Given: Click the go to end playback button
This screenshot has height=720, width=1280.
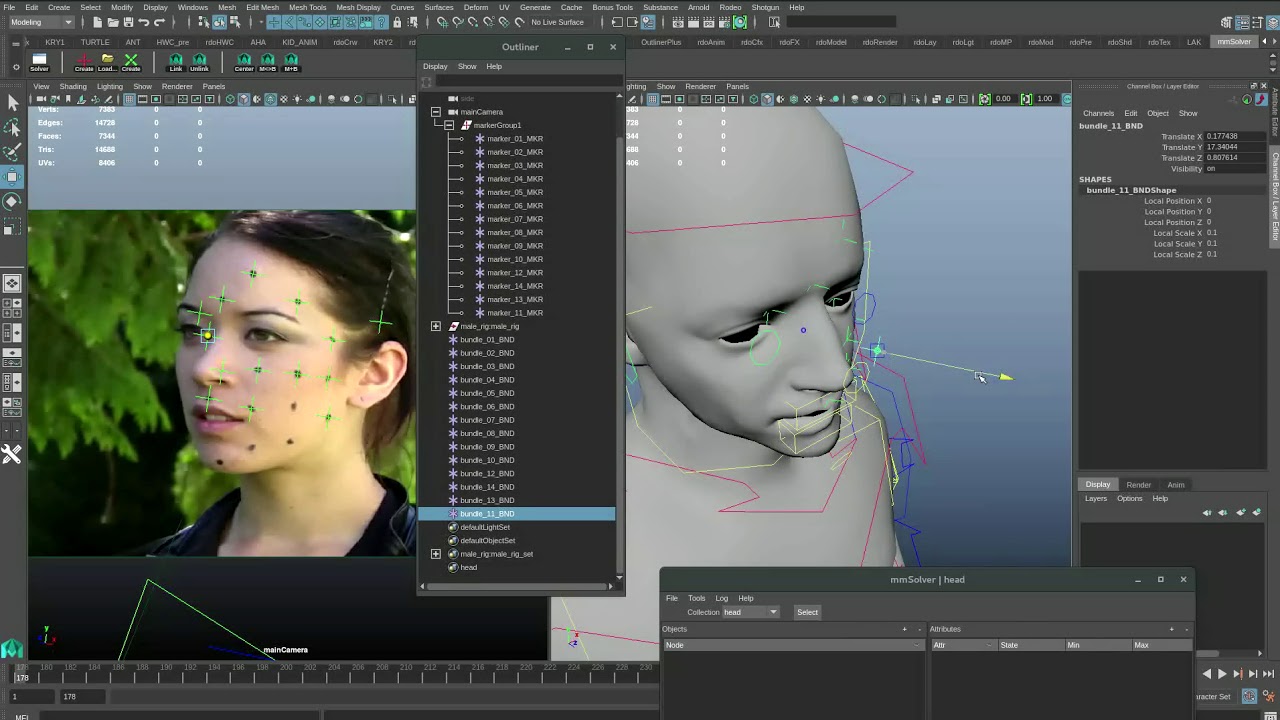Looking at the screenshot, I should pos(1268,674).
